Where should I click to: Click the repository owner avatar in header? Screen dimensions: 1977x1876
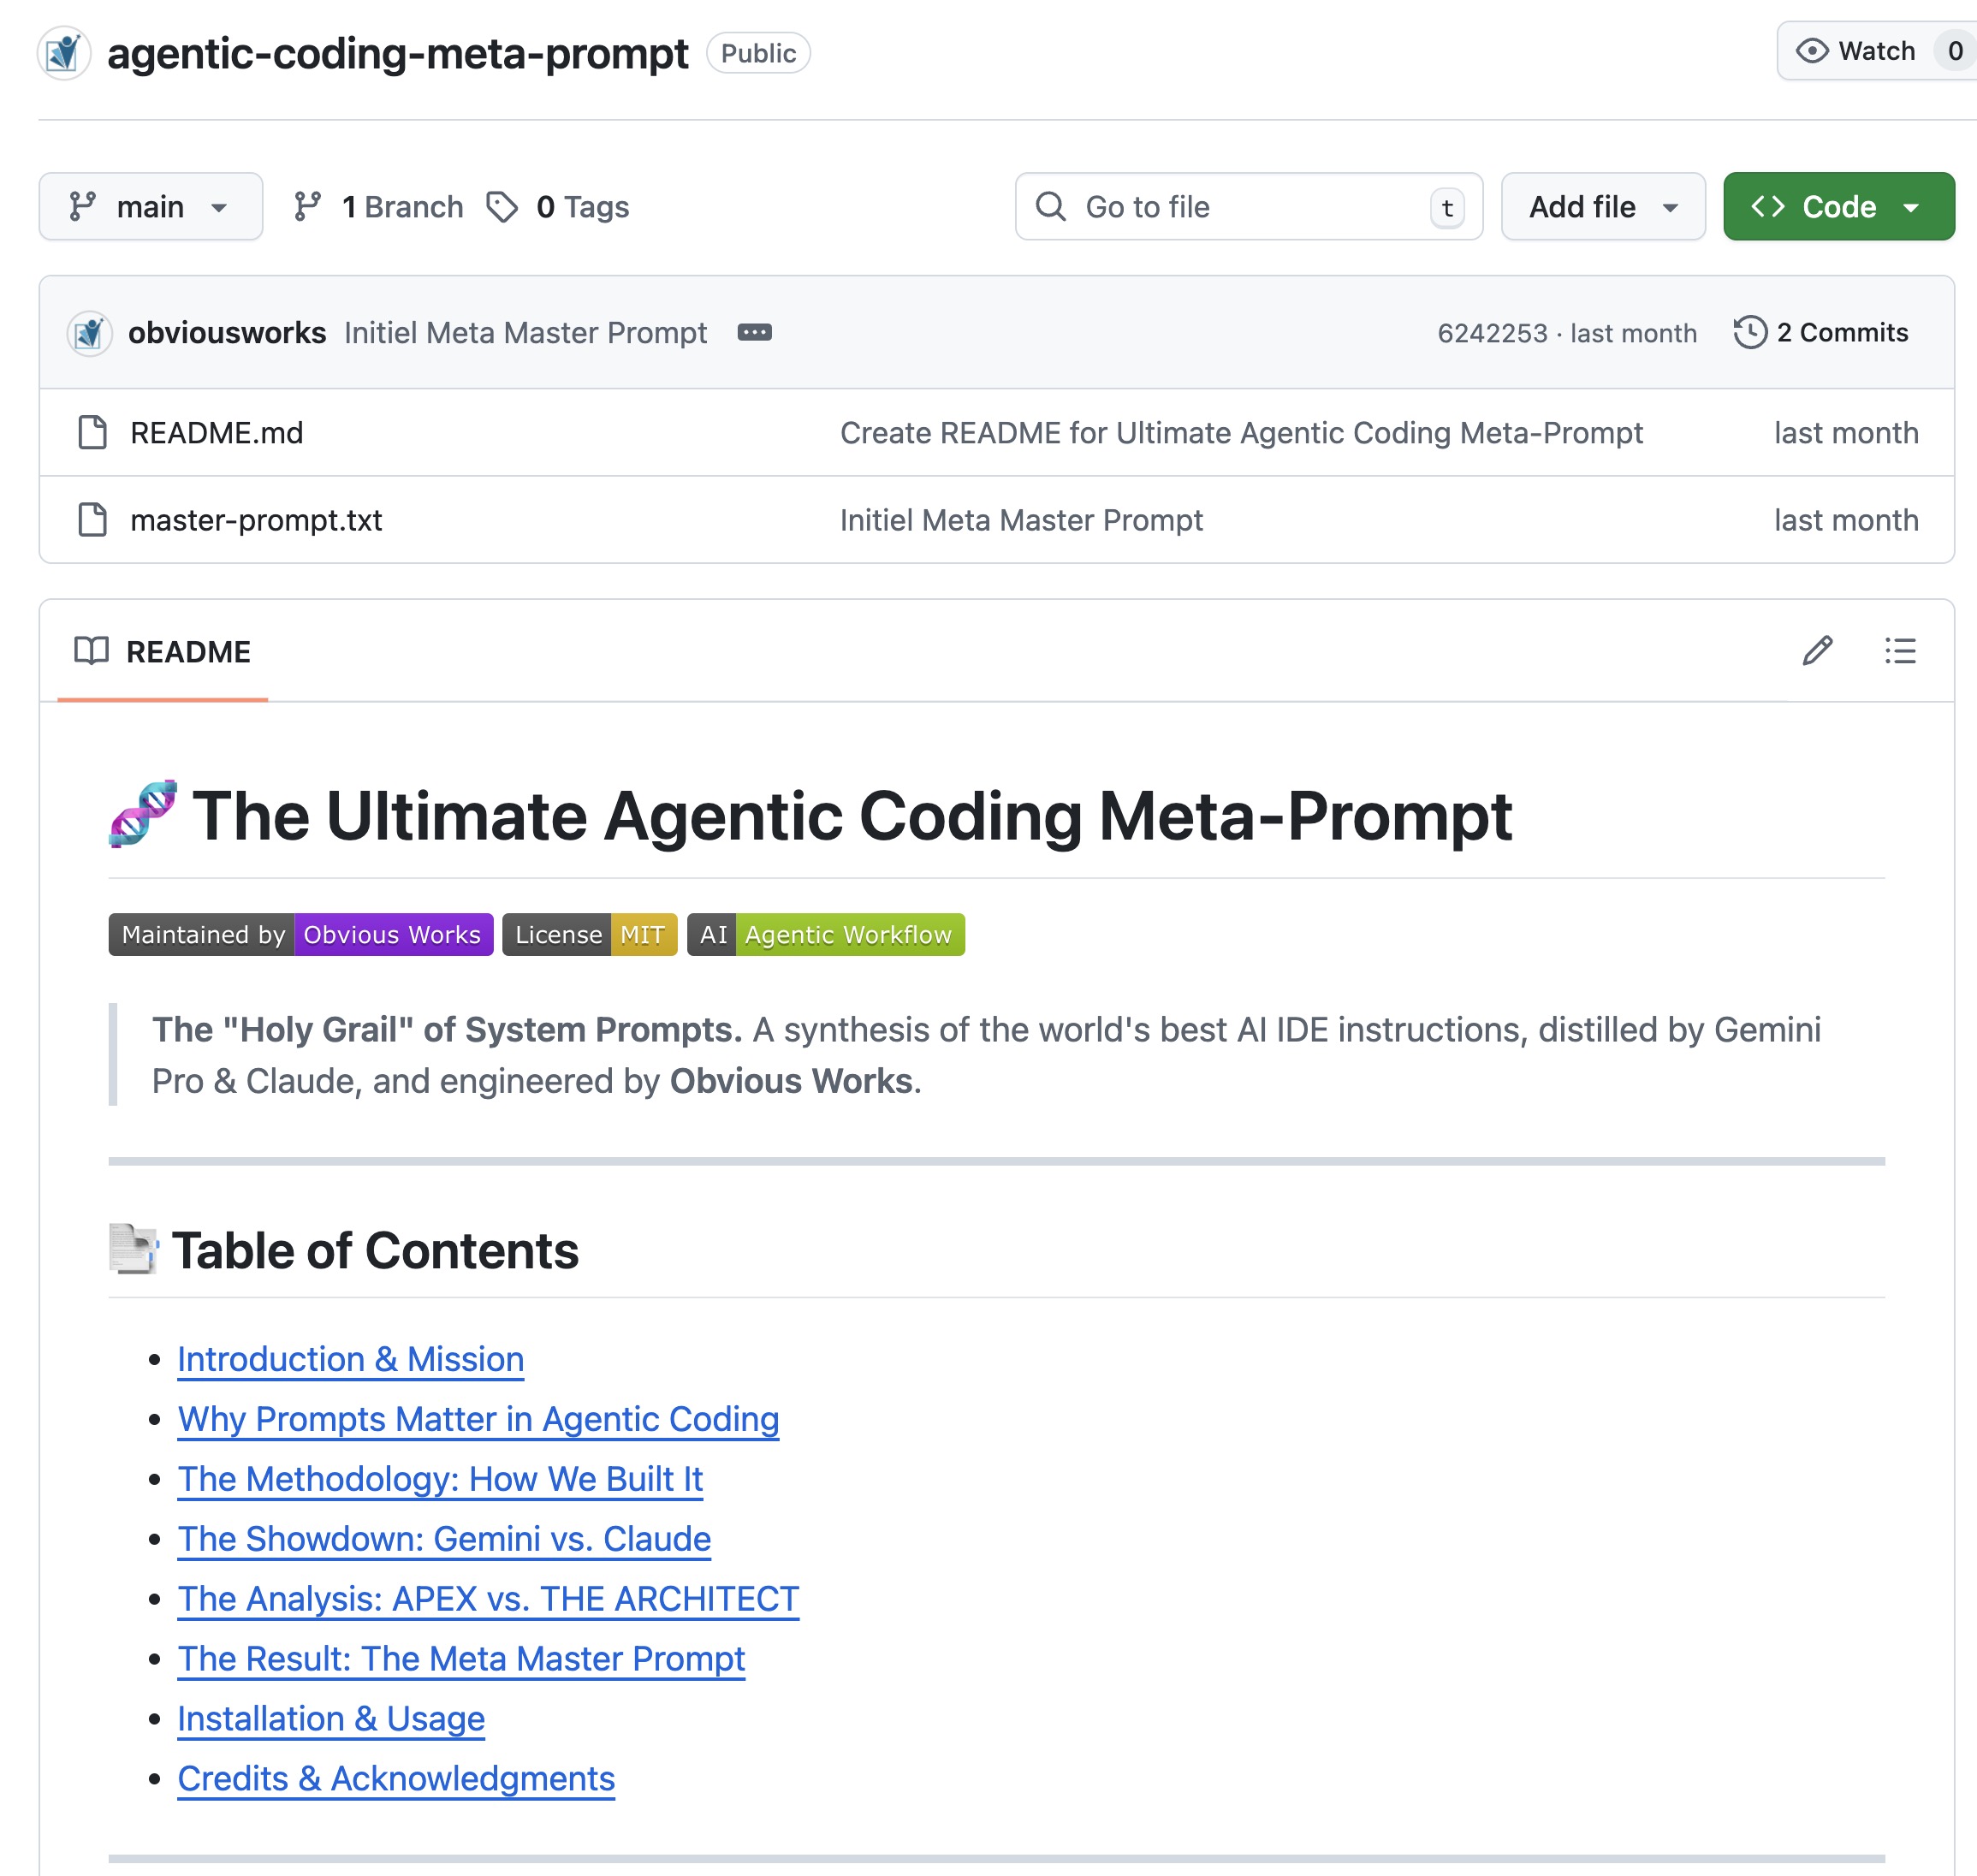(64, 53)
